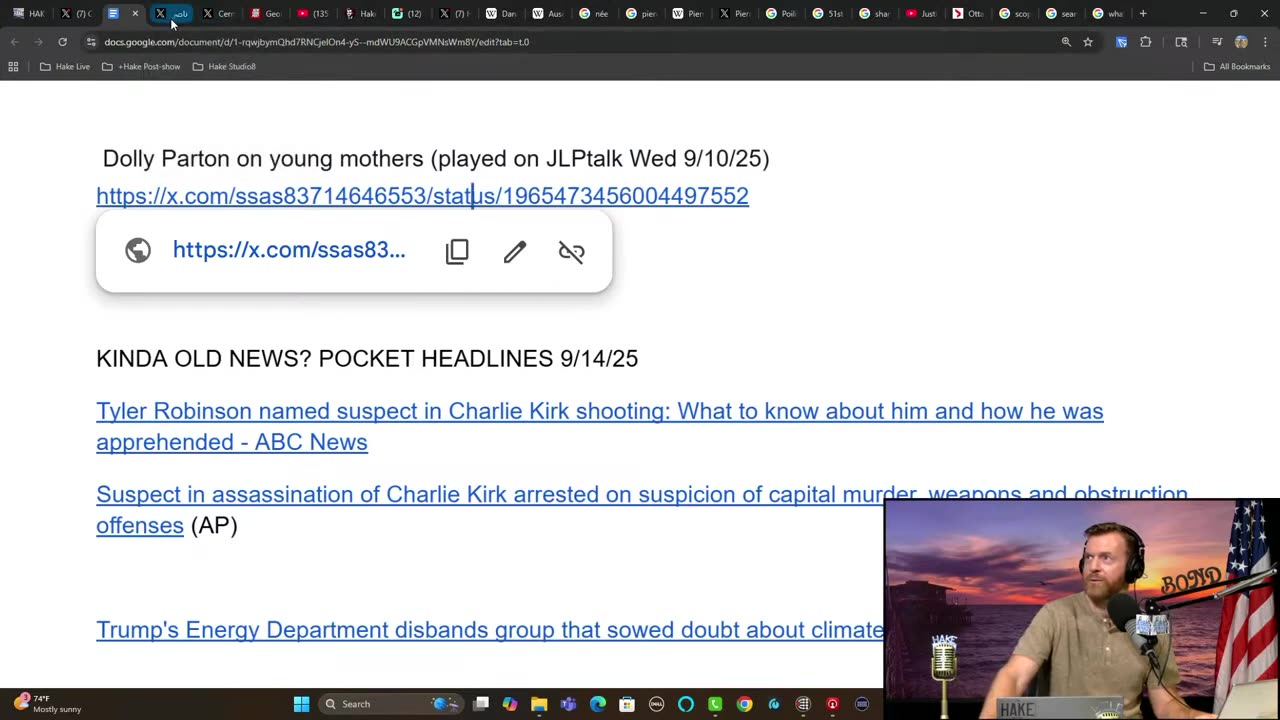Open the shortened x.com link in preview popup
Viewport: 1280px width, 720px height.
(289, 250)
